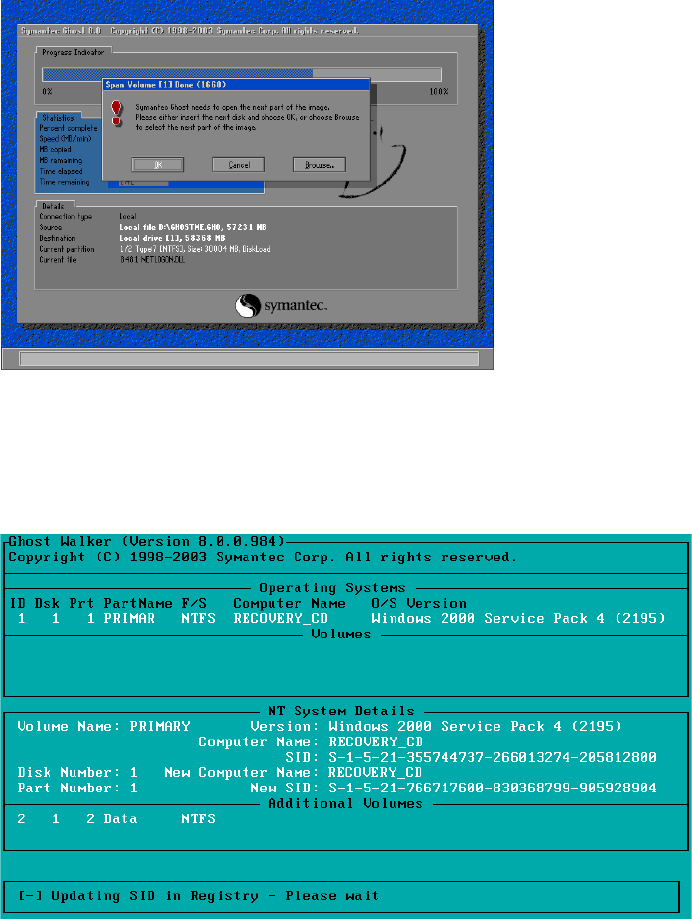692x919 pixels.
Task: Select Destination value Local drive [1]
Action: pyautogui.click(x=172, y=238)
